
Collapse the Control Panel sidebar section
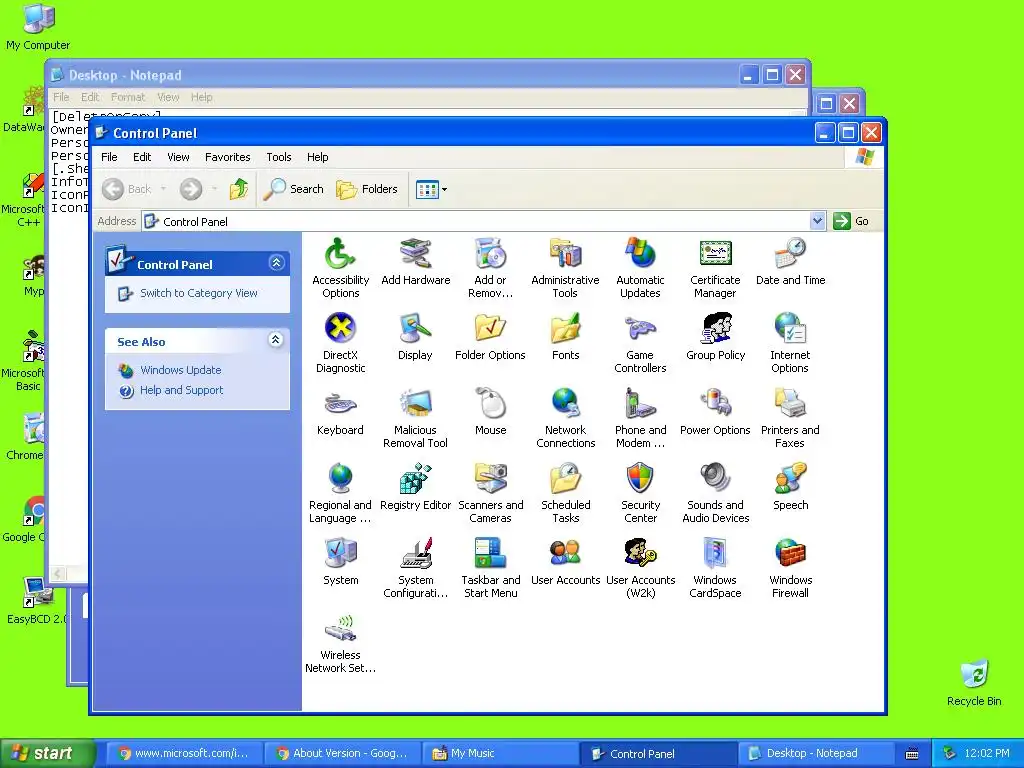276,263
